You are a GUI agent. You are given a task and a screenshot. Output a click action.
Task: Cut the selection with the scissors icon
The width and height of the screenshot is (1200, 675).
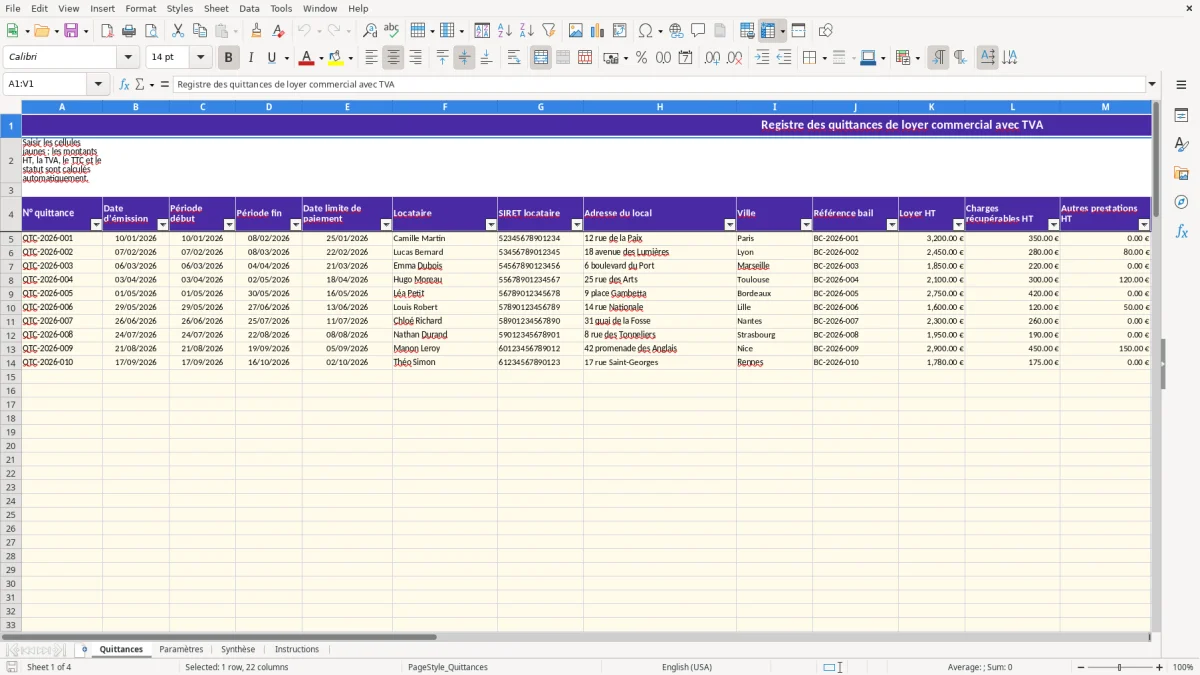(x=178, y=31)
